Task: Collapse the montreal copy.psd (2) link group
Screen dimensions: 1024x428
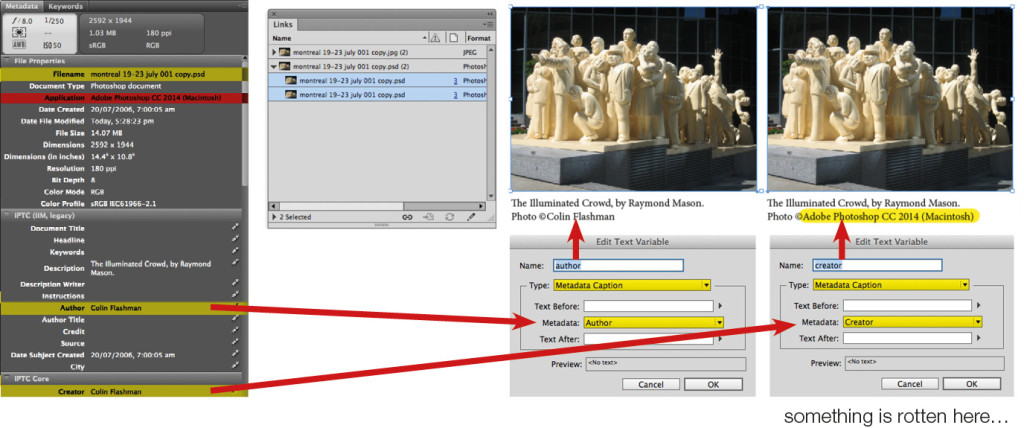Action: (274, 67)
